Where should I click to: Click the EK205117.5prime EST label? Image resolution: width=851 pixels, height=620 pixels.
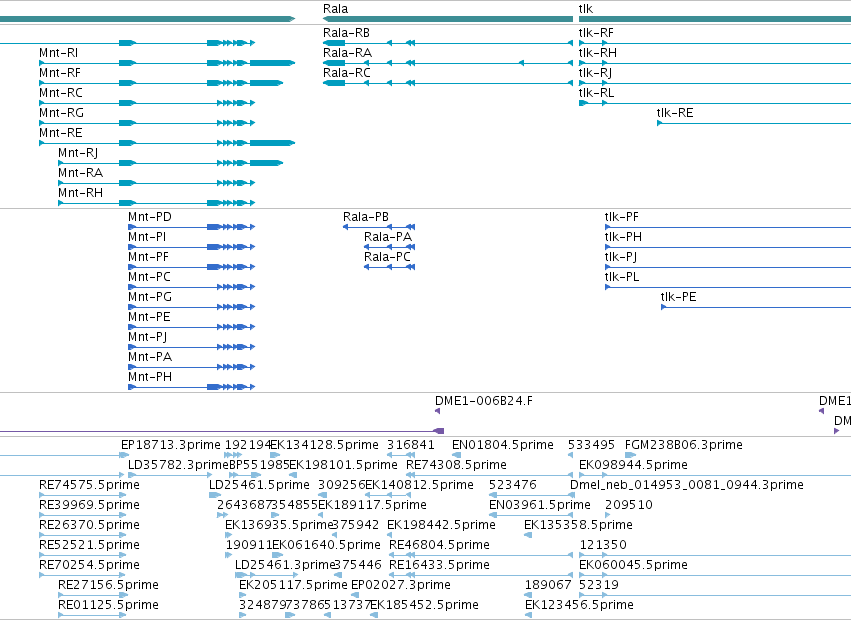pyautogui.click(x=293, y=585)
